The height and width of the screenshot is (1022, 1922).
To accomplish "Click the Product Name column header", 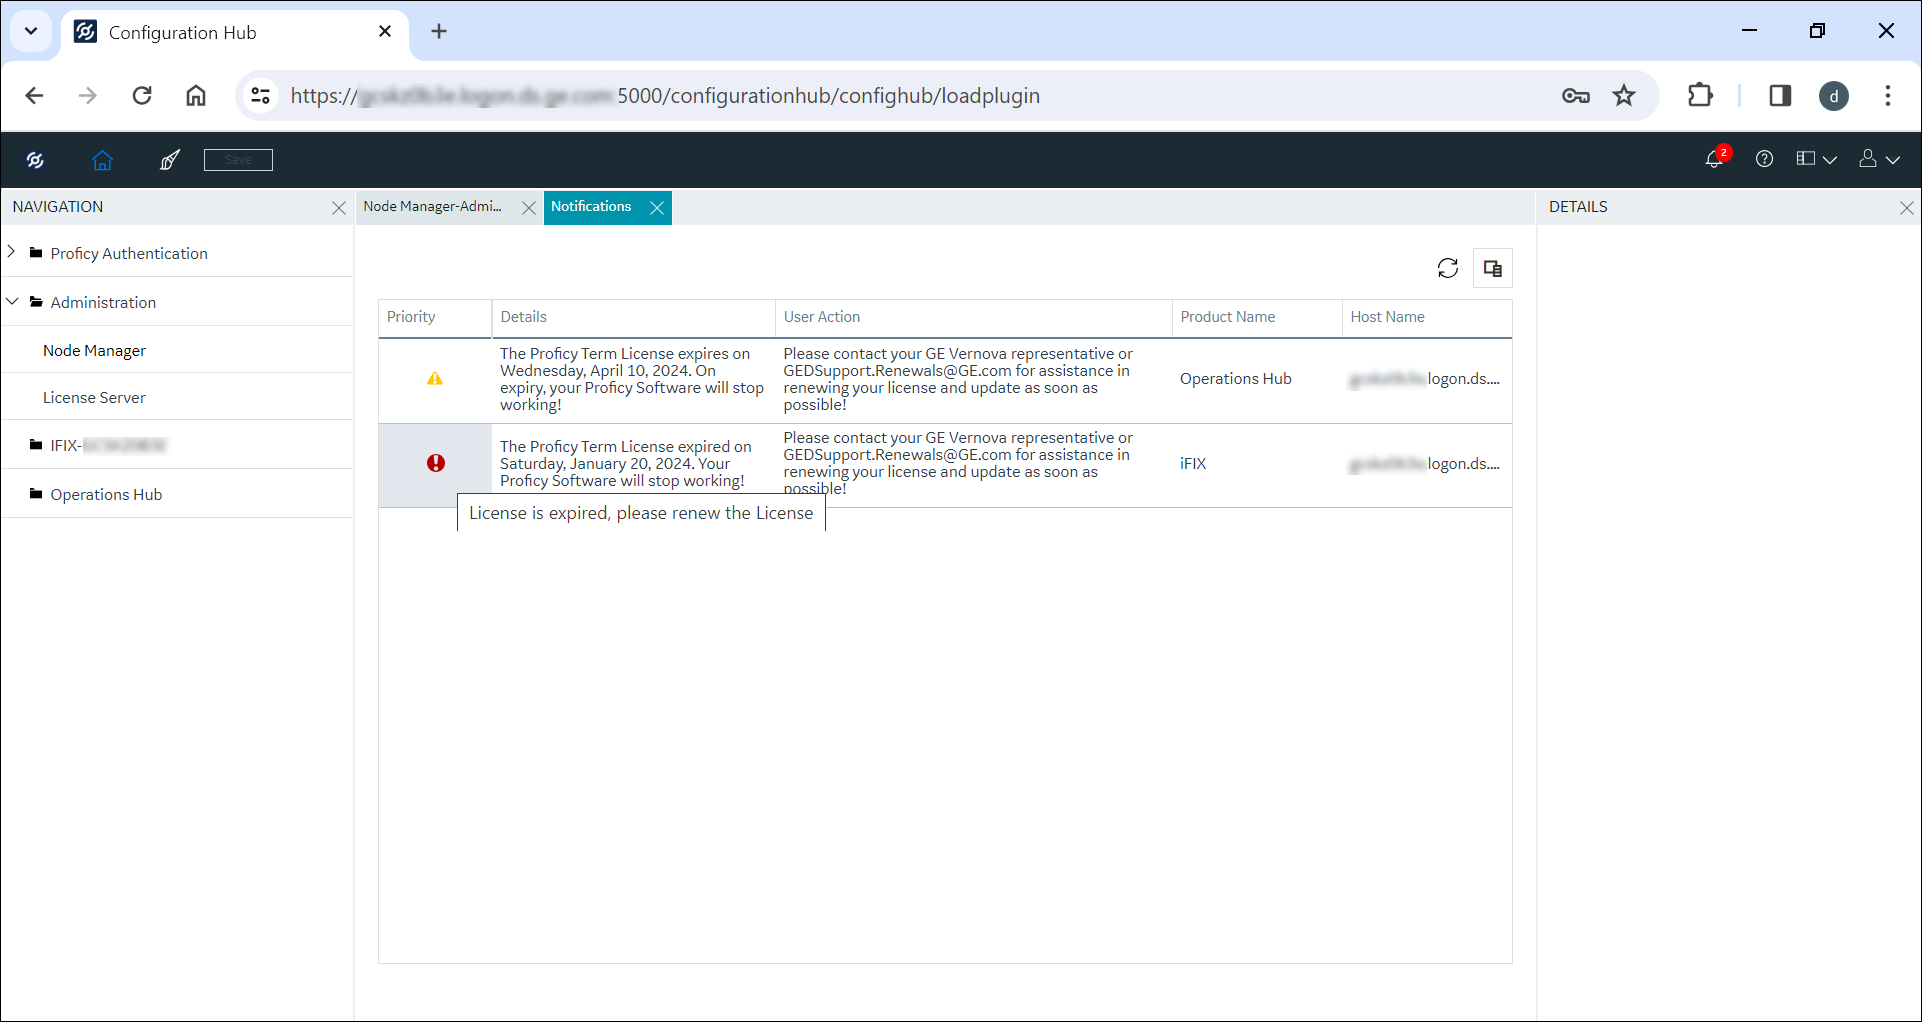I will pos(1257,317).
